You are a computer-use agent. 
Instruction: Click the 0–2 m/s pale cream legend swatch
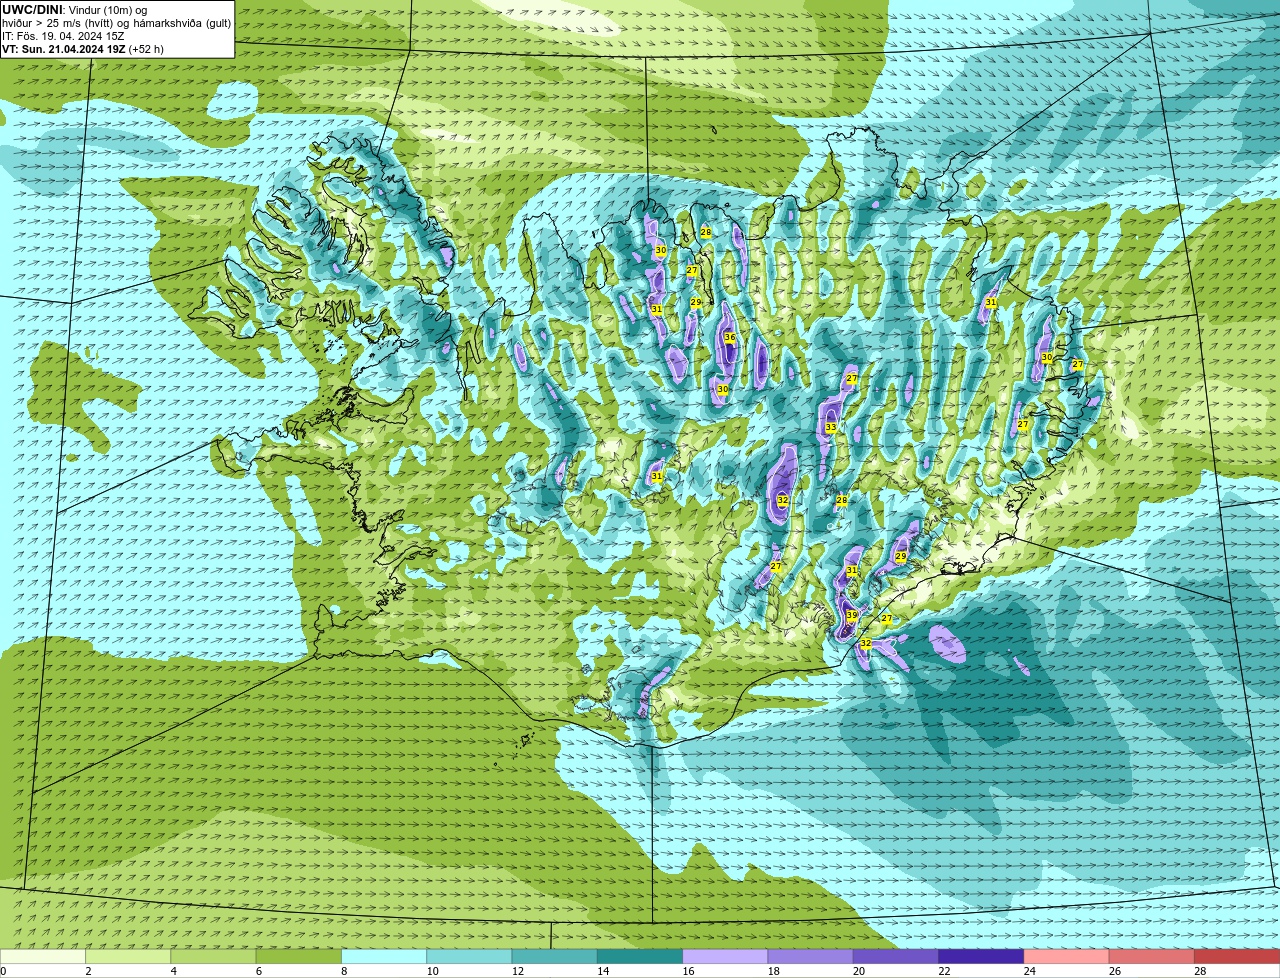coord(43,957)
